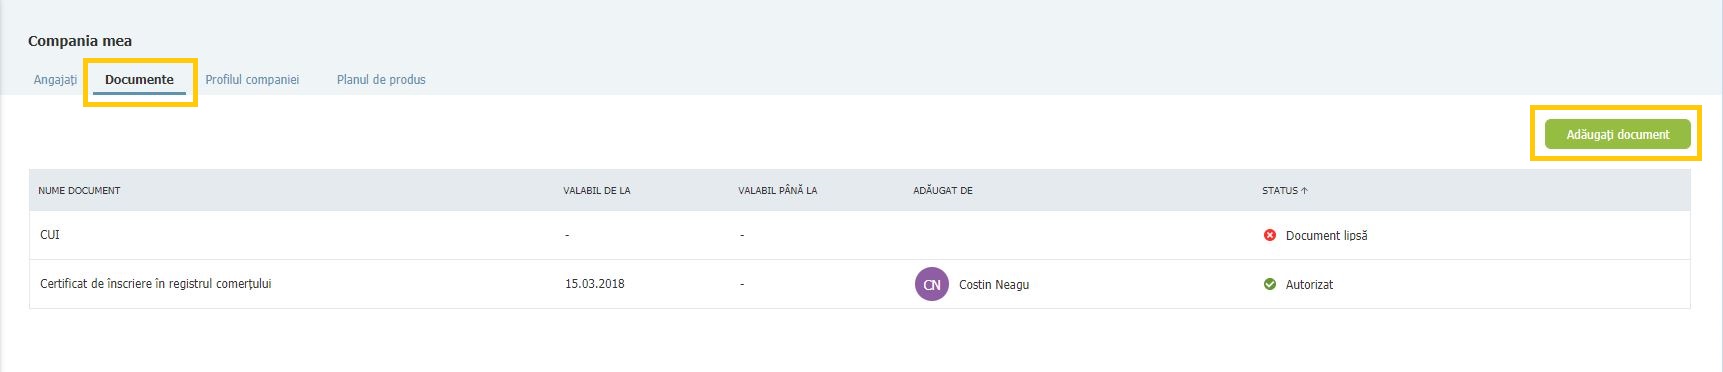Click the Autorizat status text

pyautogui.click(x=1309, y=285)
